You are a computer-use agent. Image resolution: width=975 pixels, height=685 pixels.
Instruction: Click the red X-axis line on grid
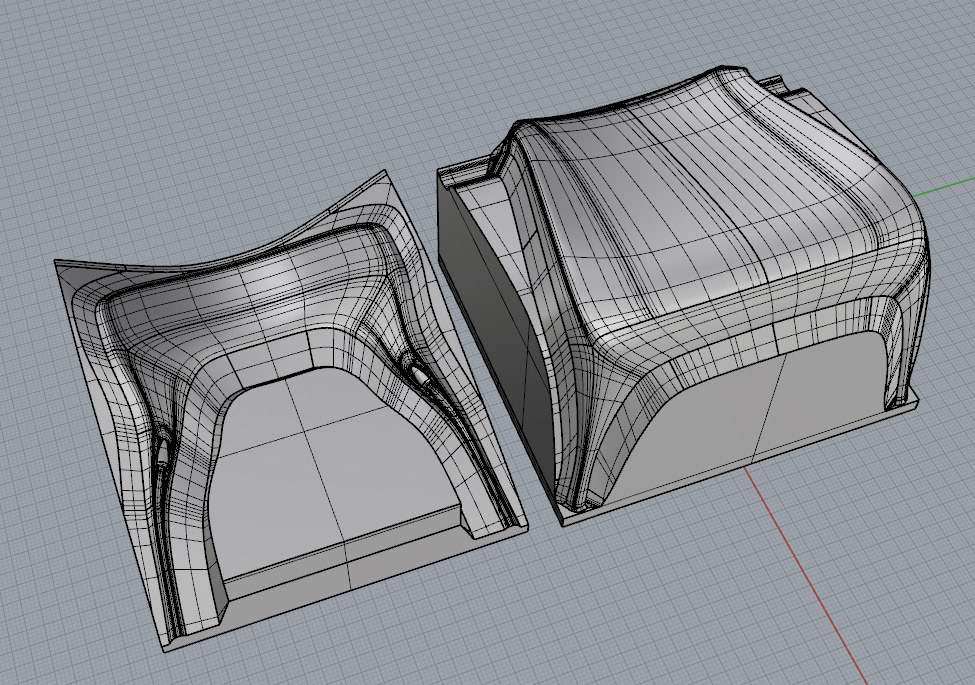coord(805,575)
